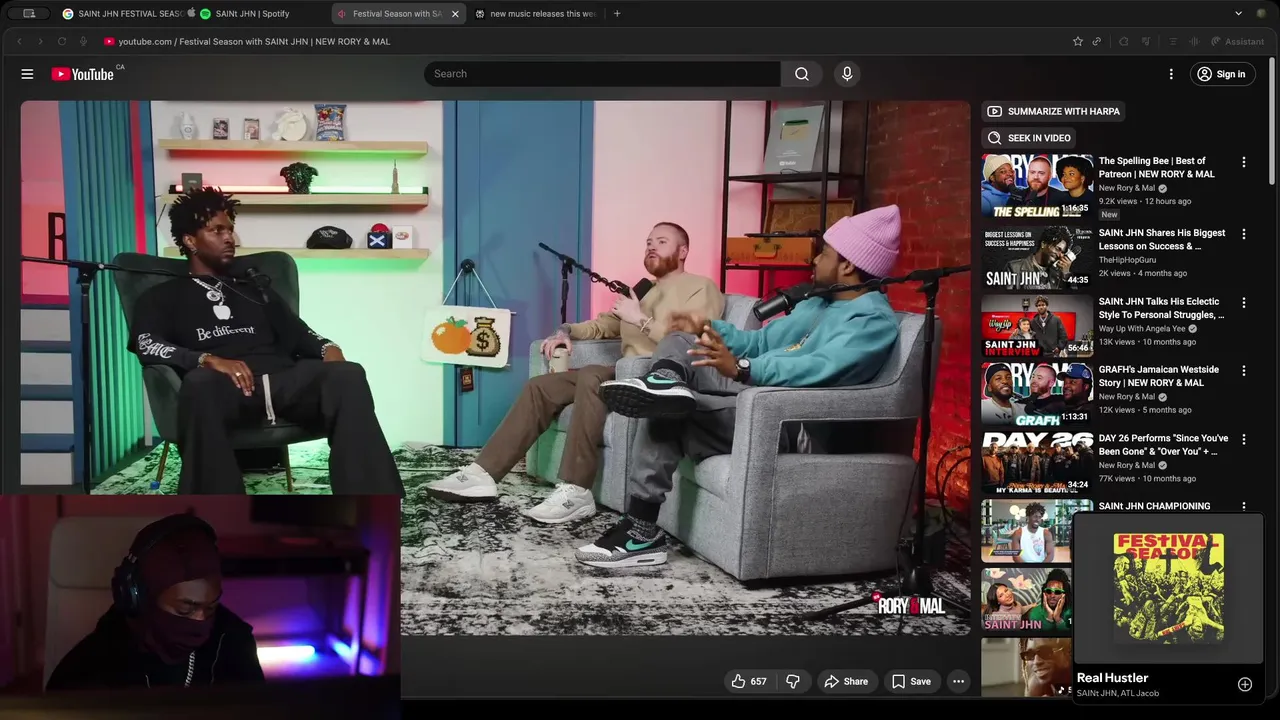This screenshot has height=720, width=1280.
Task: Open Way Up SAINt JHN interview thumbnail
Action: tap(1037, 326)
